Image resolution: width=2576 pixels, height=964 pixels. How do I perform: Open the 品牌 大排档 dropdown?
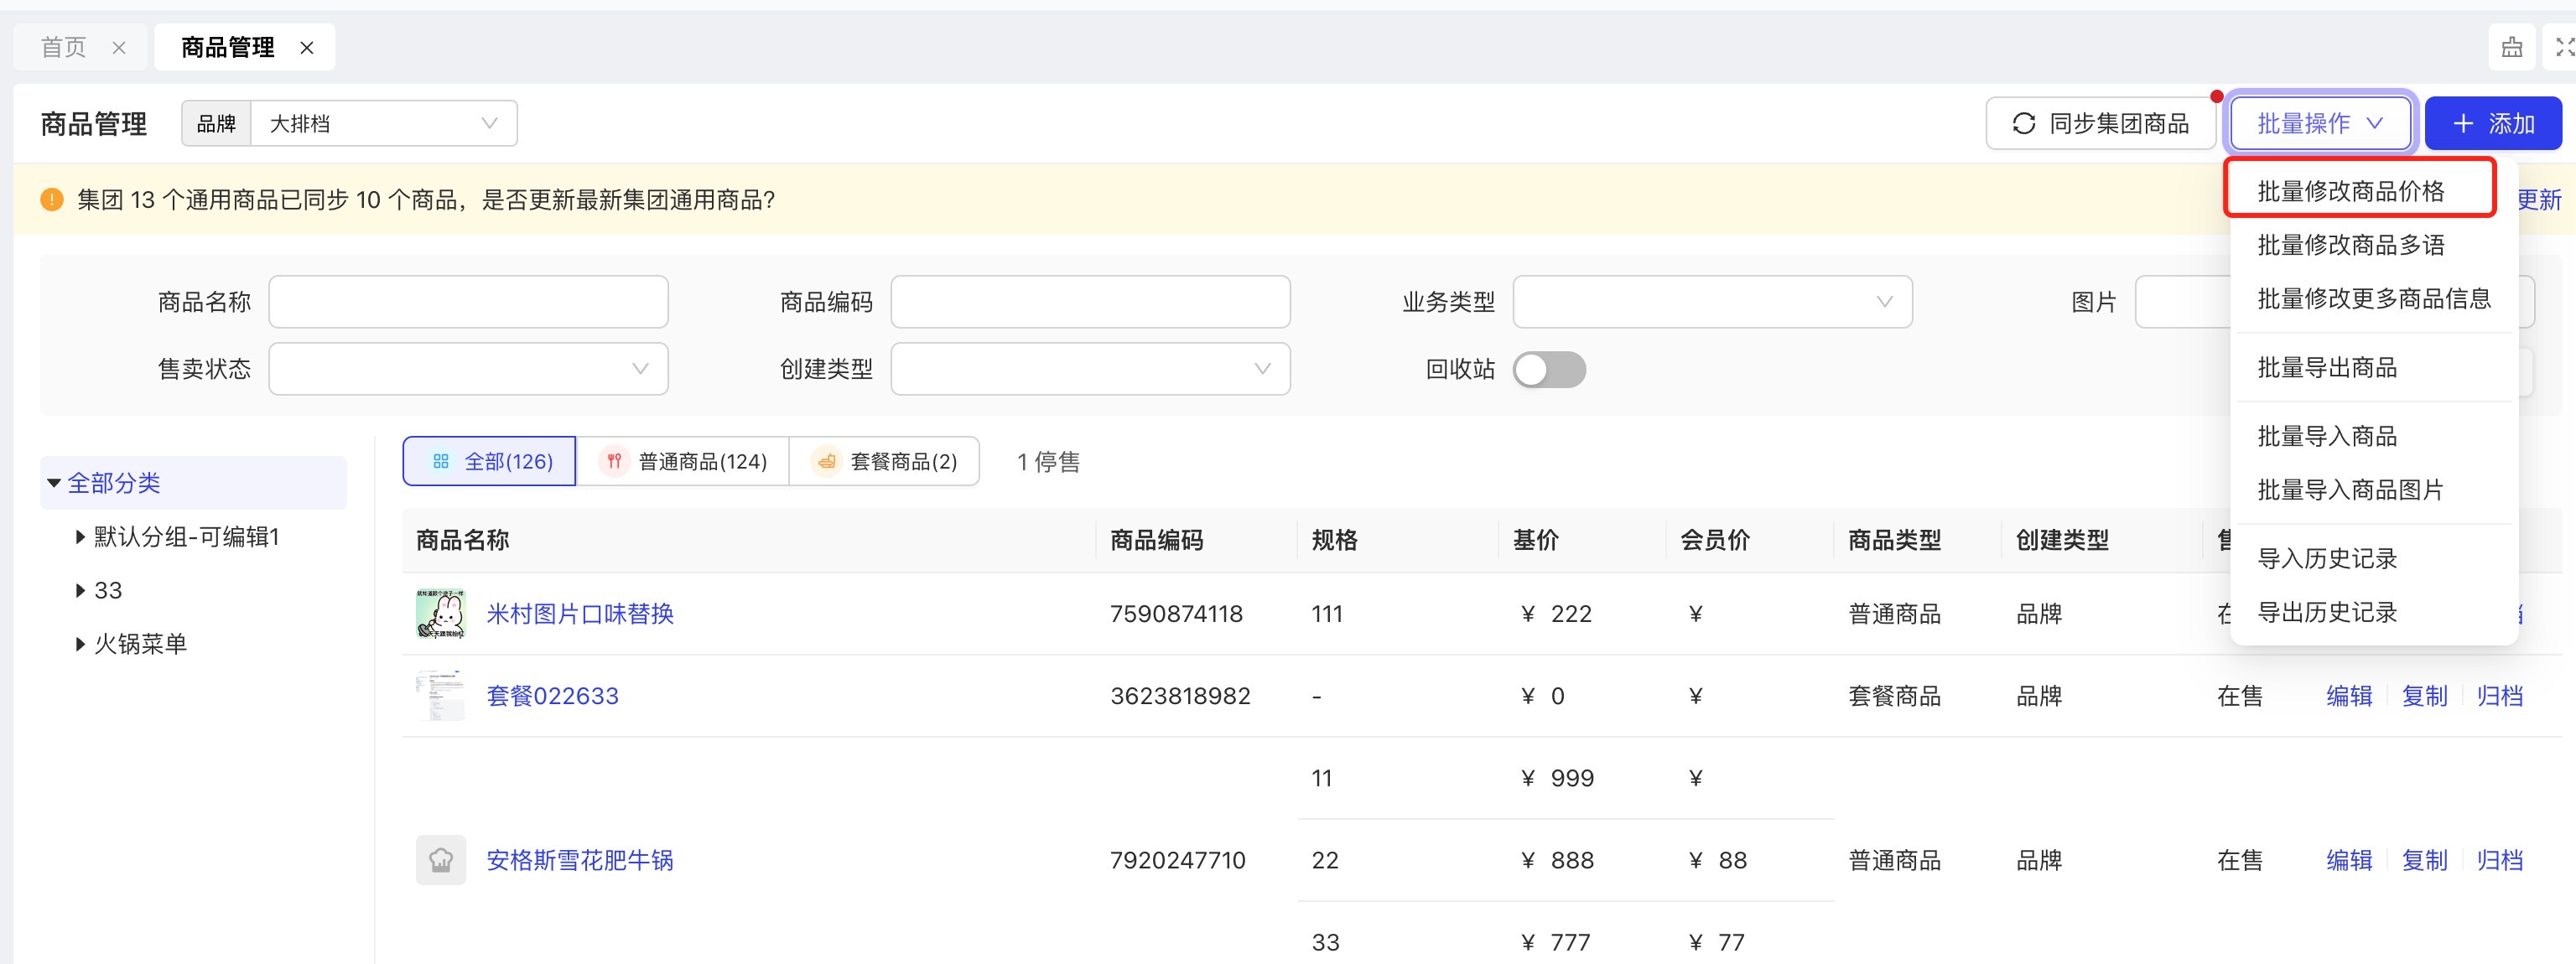pyautogui.click(x=383, y=124)
